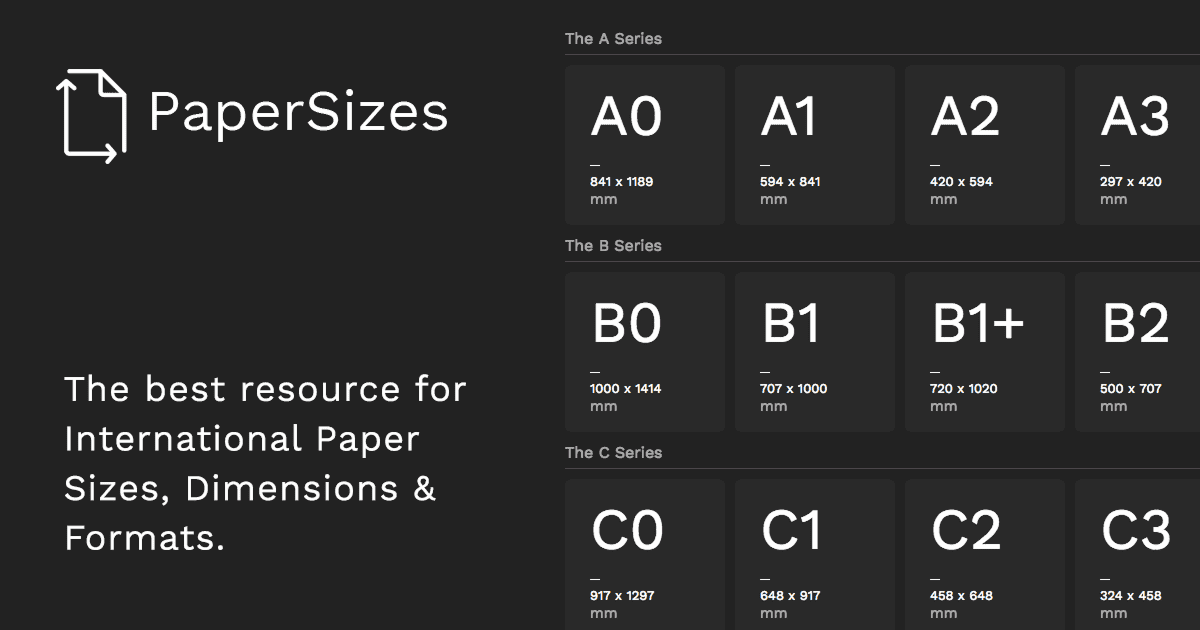Click The B Series section heading
The width and height of the screenshot is (1200, 630).
613,246
